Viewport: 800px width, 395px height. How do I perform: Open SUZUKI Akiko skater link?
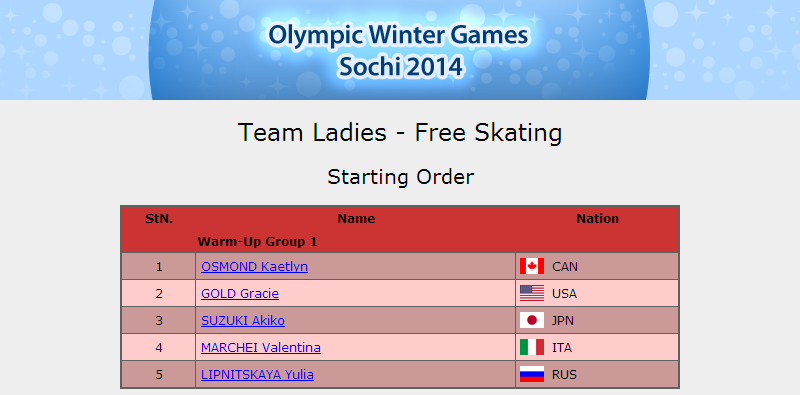pyautogui.click(x=243, y=320)
